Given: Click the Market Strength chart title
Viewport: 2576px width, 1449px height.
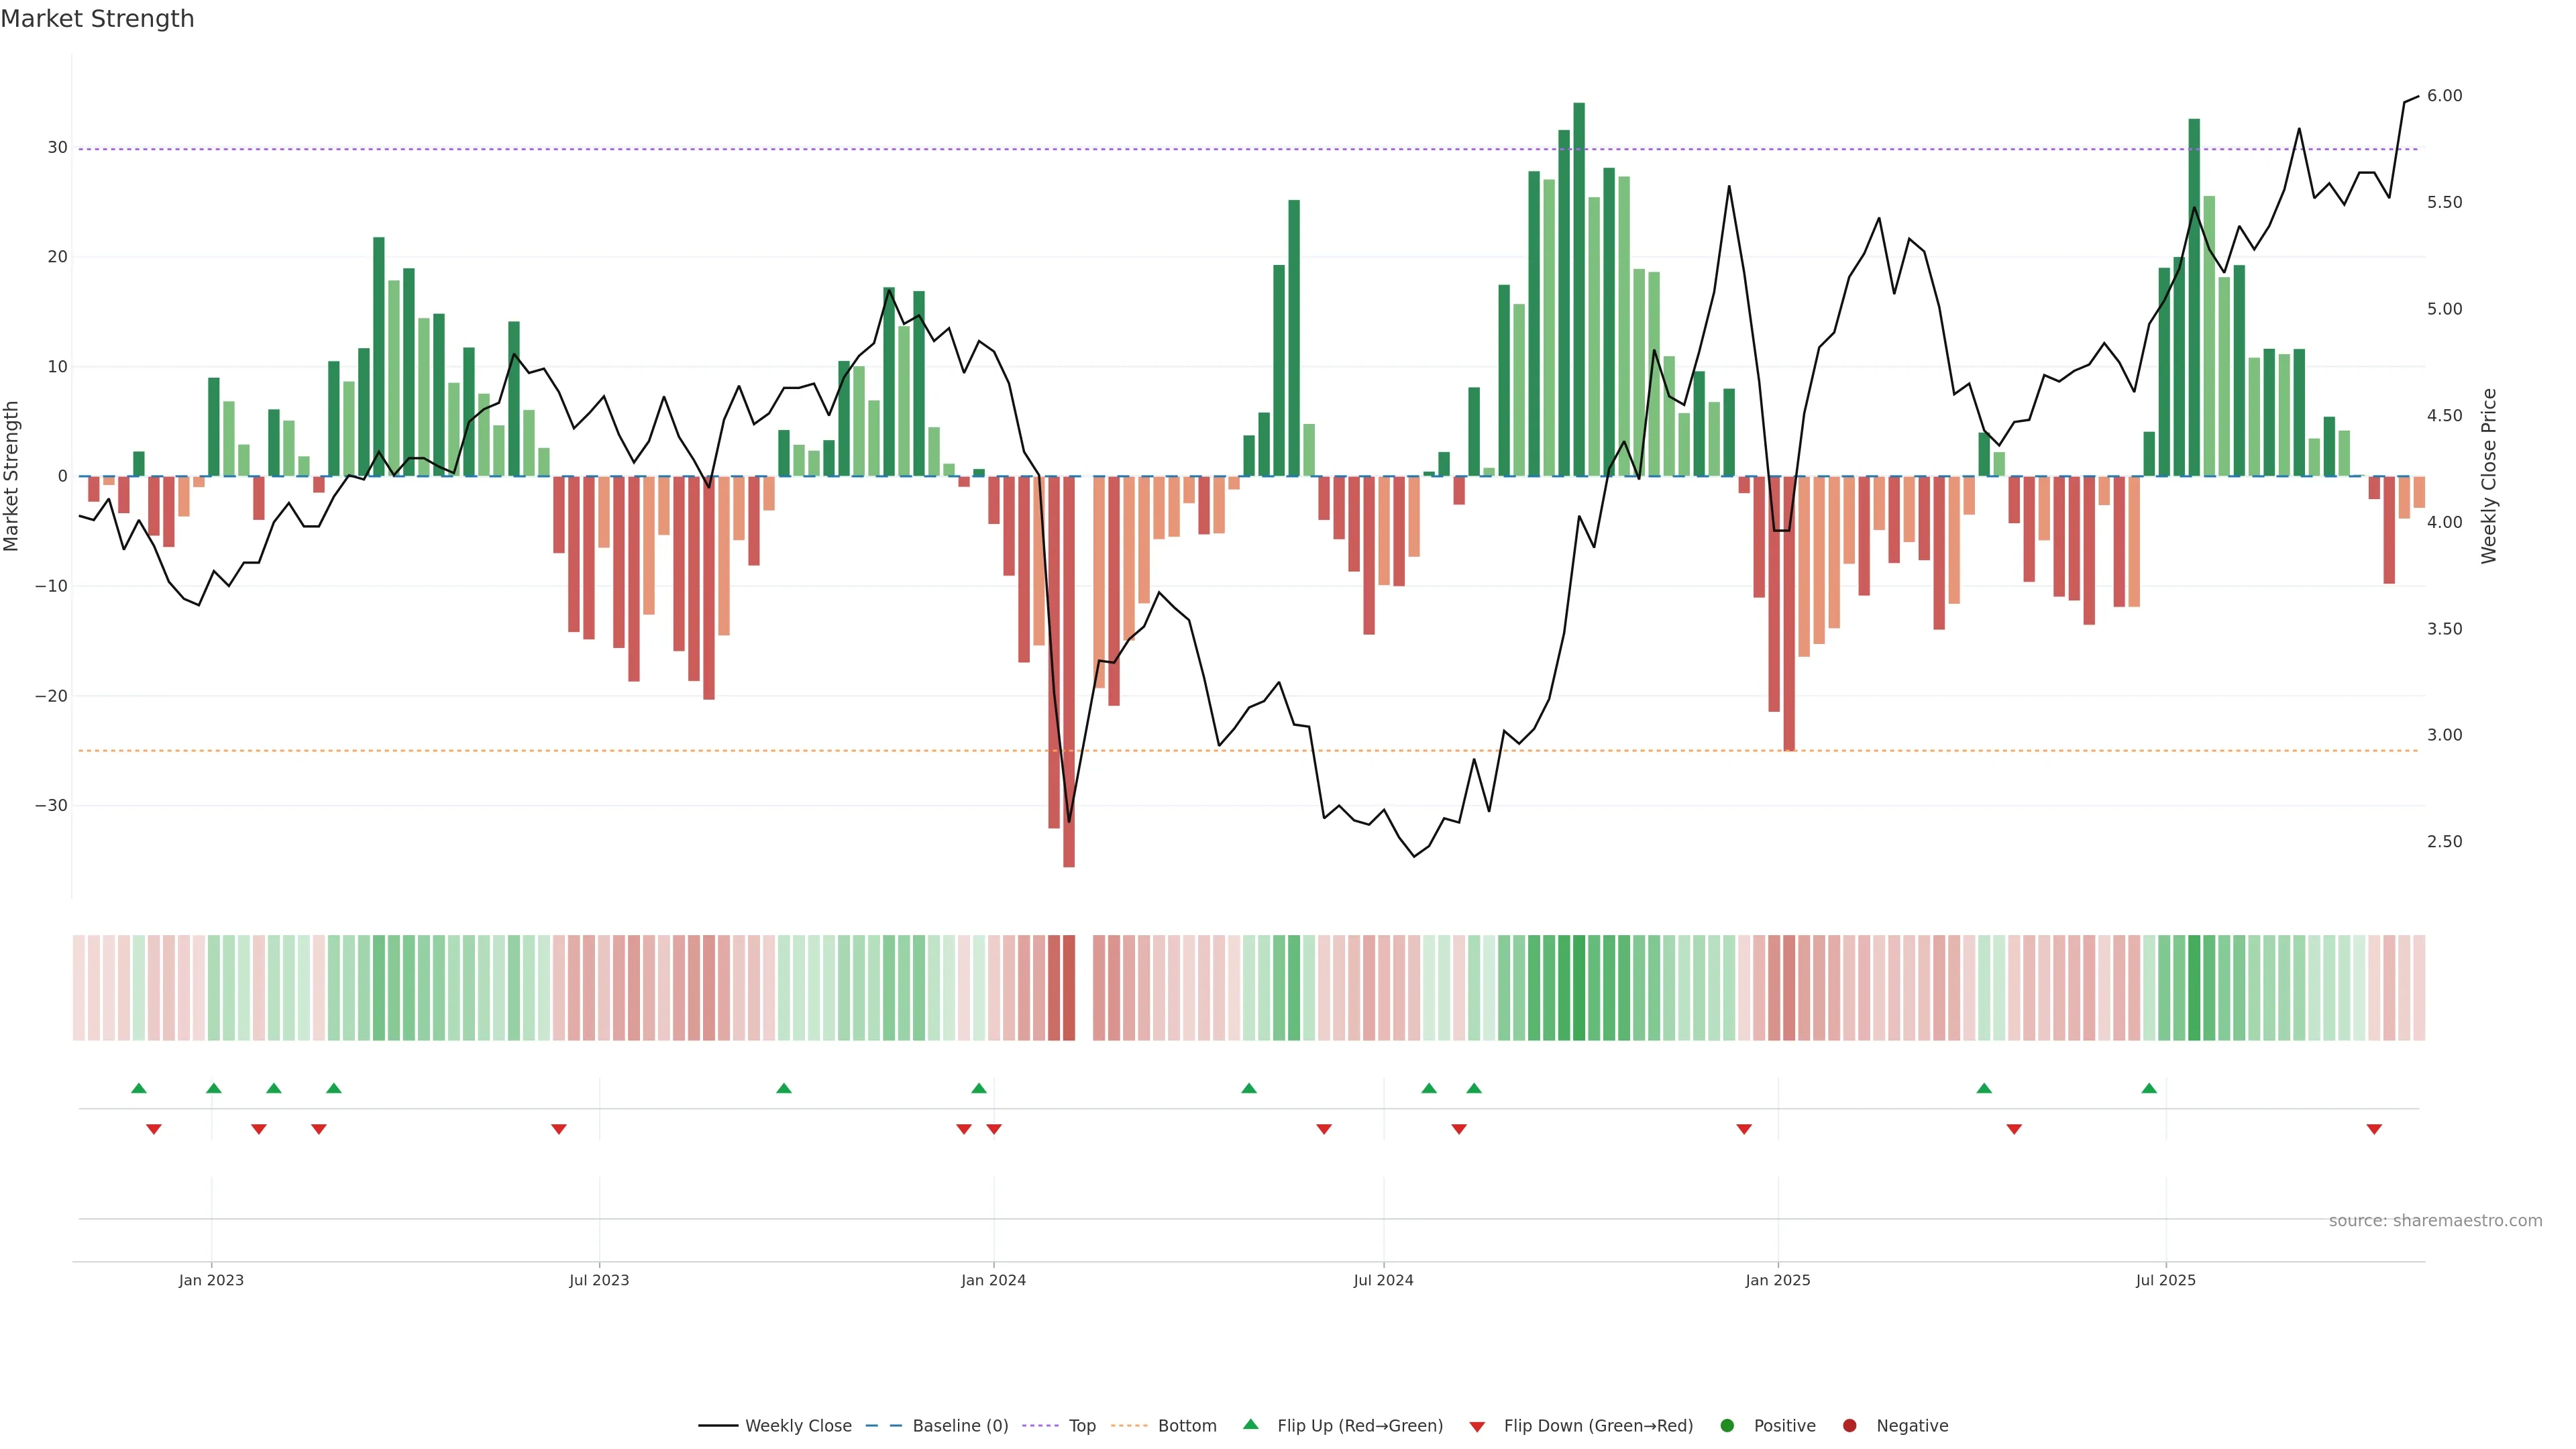Looking at the screenshot, I should point(97,19).
